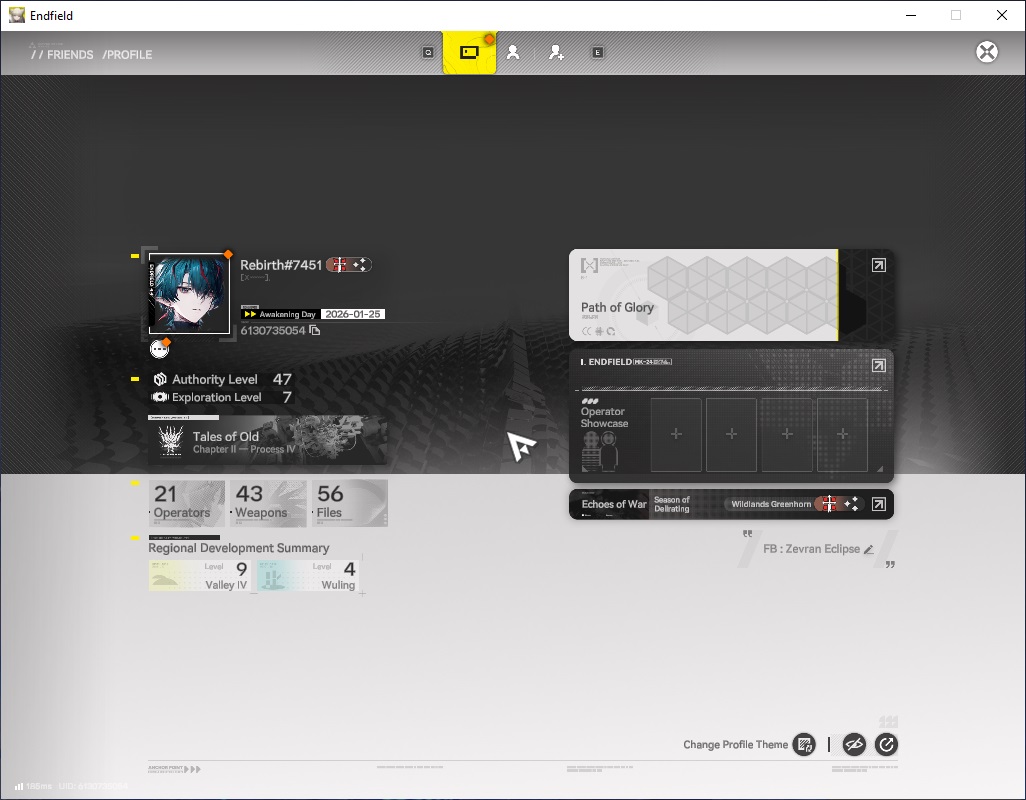The height and width of the screenshot is (800, 1026).
Task: Open the Valley IV regional development card
Action: click(199, 576)
